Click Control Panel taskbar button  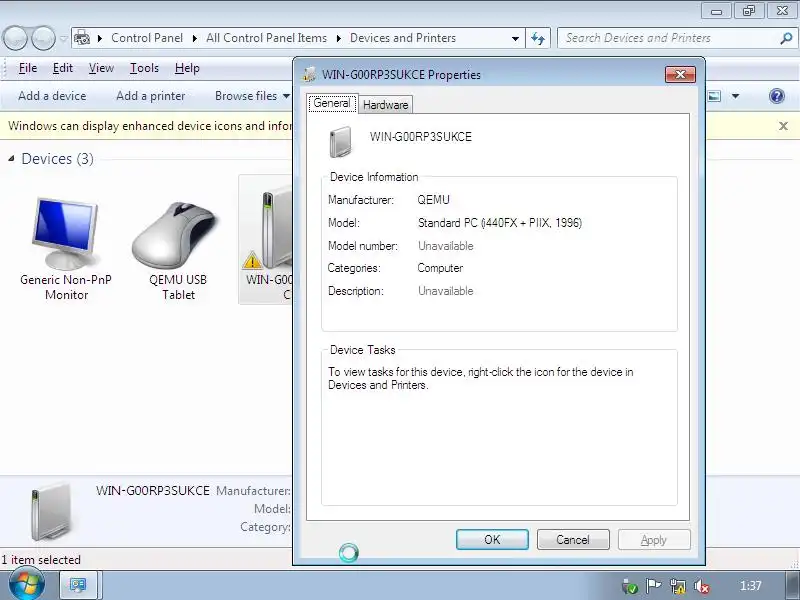[78, 585]
